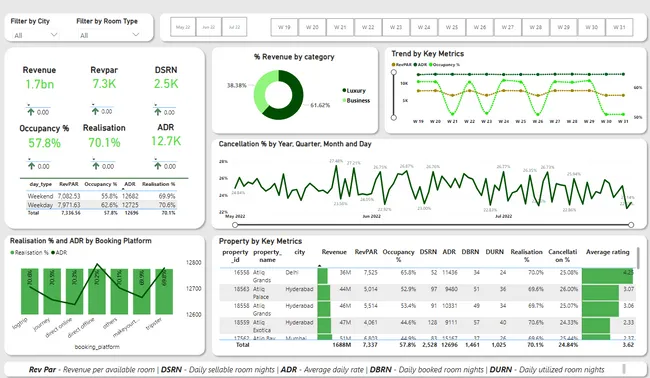Click the green up arrow under Revenue

[31, 112]
